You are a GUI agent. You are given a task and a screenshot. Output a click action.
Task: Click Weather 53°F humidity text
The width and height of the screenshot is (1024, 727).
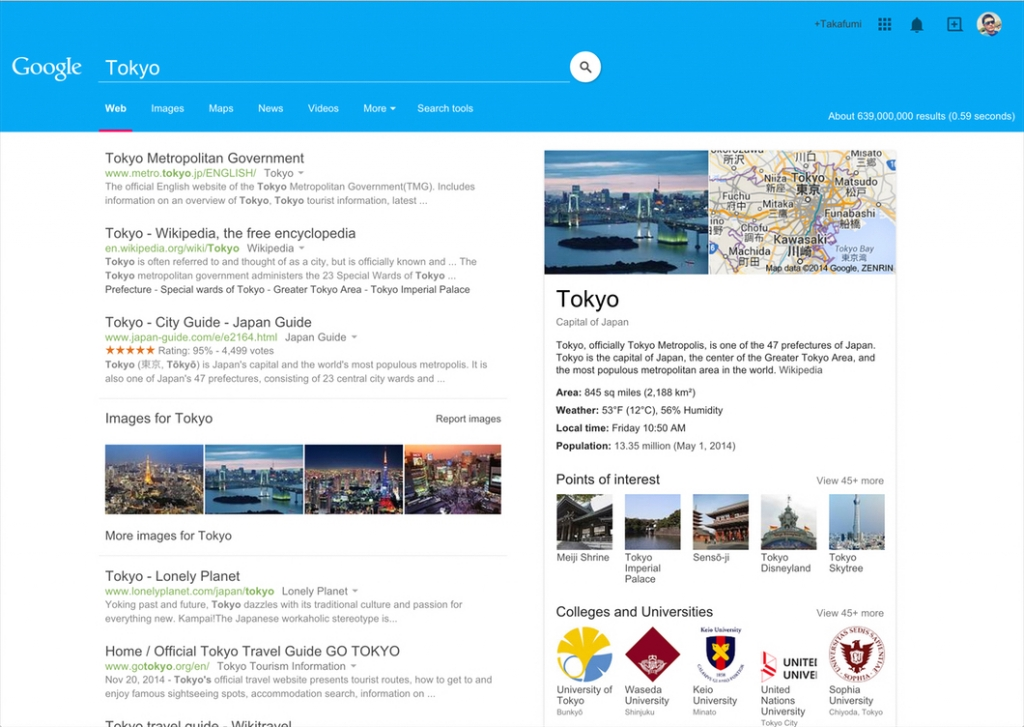pyautogui.click(x=639, y=411)
